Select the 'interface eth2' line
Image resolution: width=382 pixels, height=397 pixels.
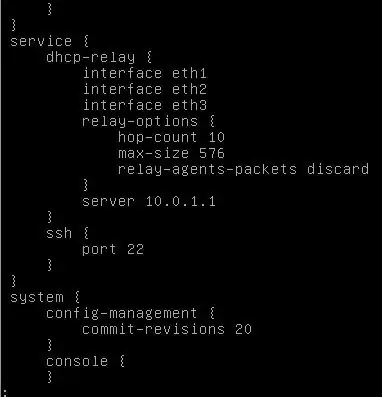[145, 89]
